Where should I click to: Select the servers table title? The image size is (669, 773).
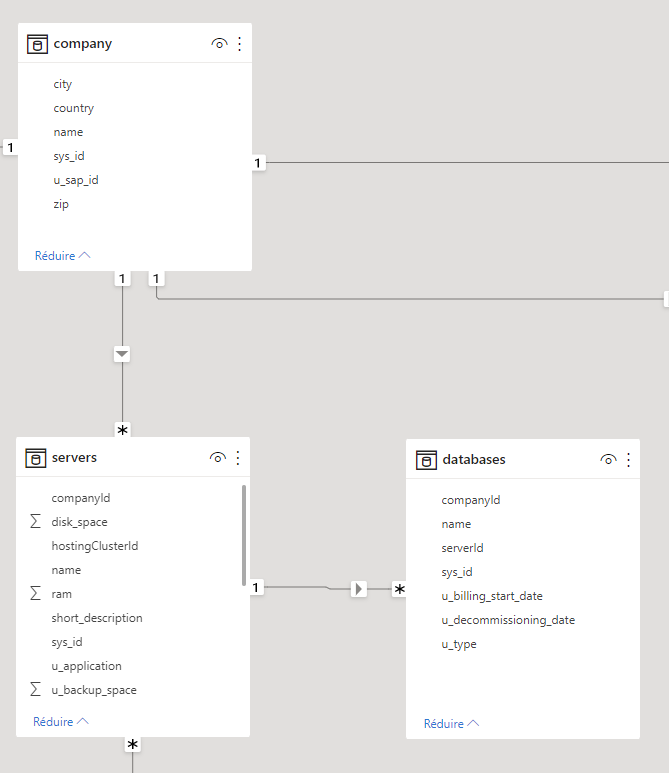pyautogui.click(x=74, y=457)
